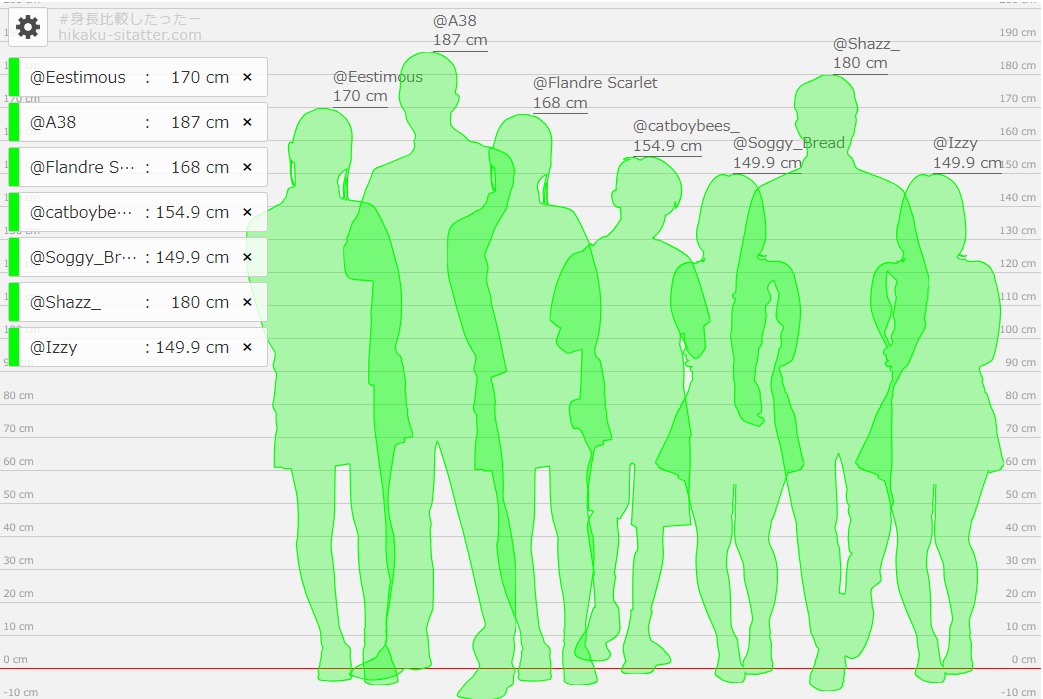Remove @Eestimous entry with its × button
Image resolution: width=1043 pixels, height=699 pixels.
point(247,77)
